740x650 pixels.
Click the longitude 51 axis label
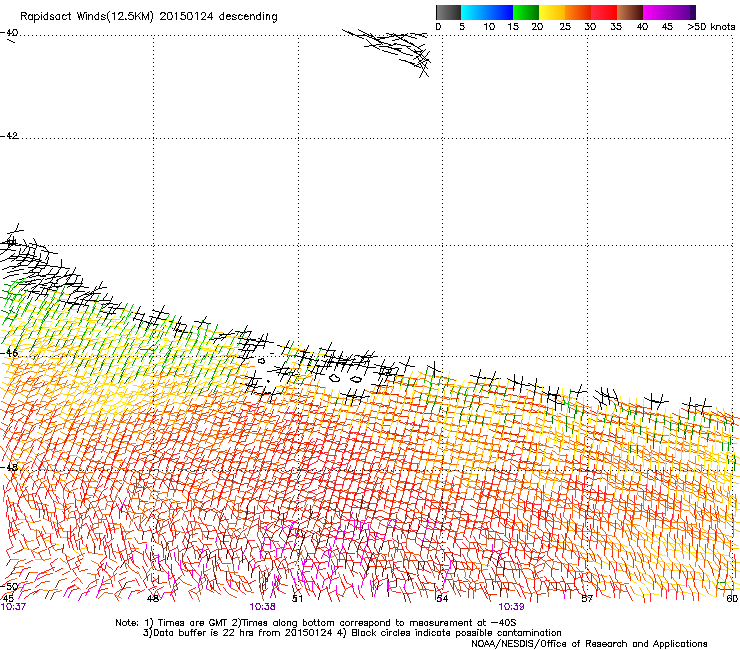[297, 599]
